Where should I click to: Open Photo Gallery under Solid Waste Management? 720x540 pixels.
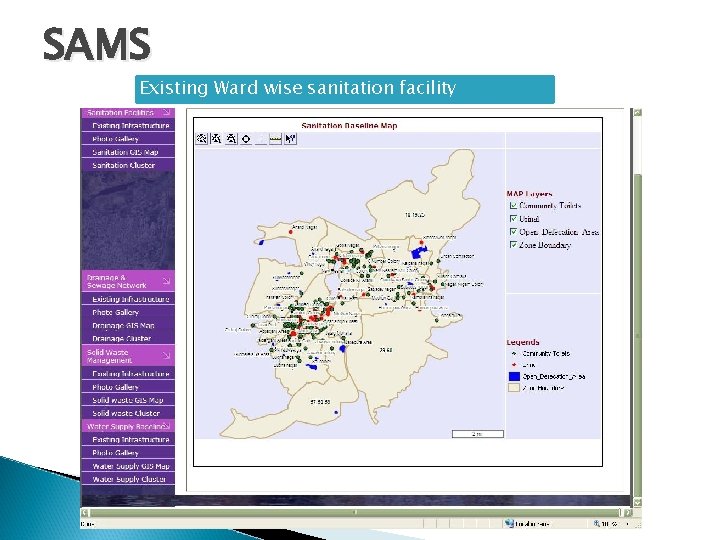coord(128,387)
